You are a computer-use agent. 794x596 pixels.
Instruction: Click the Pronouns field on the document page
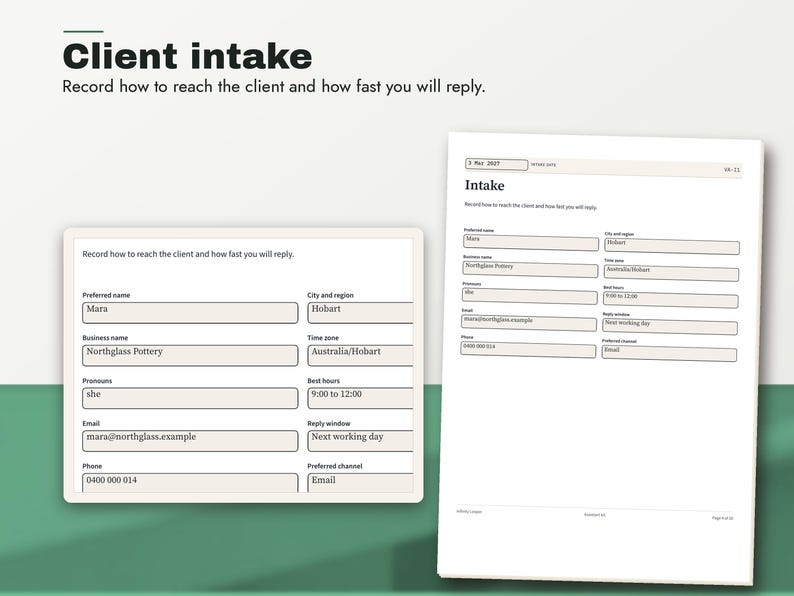[x=530, y=296]
